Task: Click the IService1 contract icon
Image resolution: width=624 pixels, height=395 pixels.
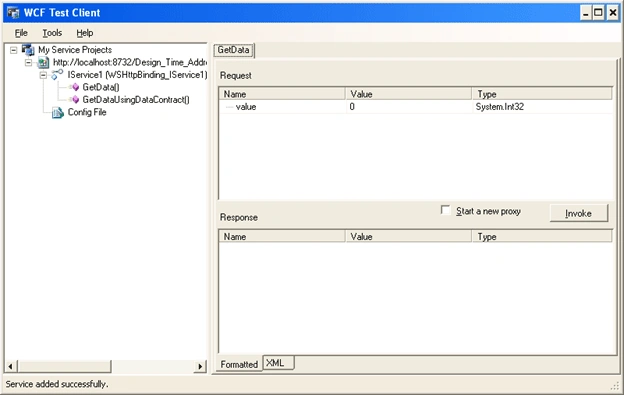Action: pos(57,74)
